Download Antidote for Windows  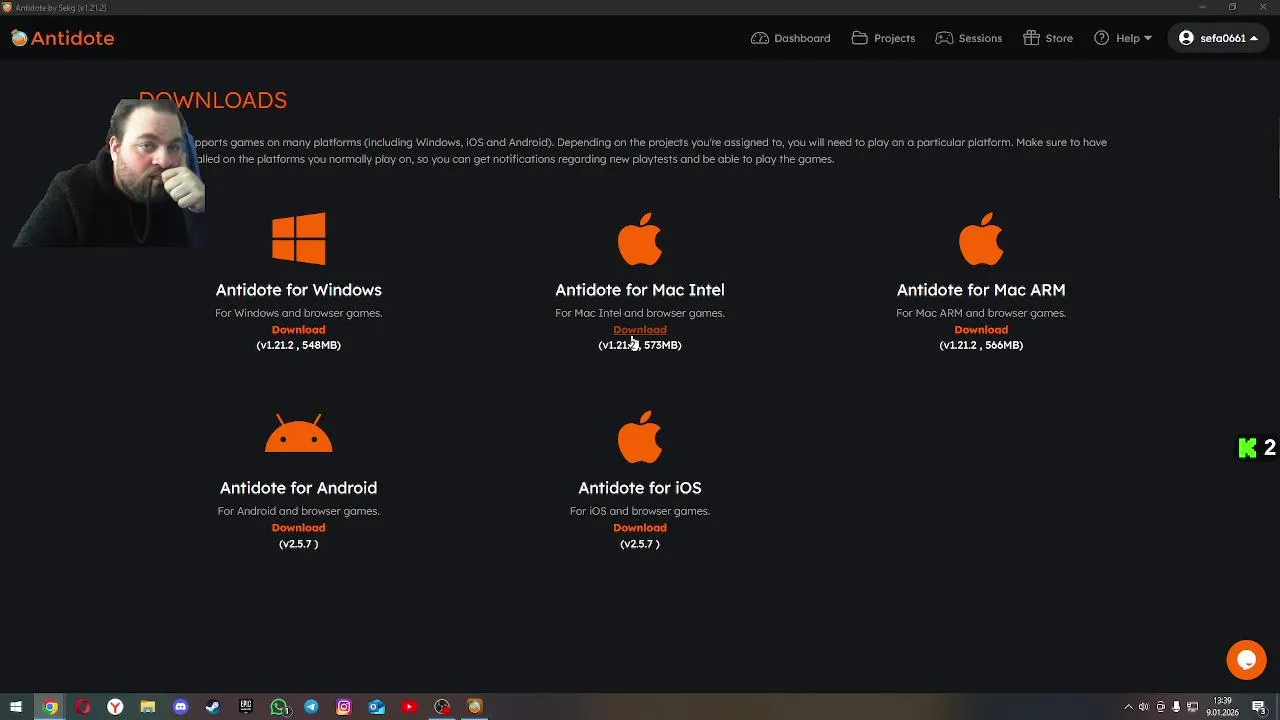298,329
